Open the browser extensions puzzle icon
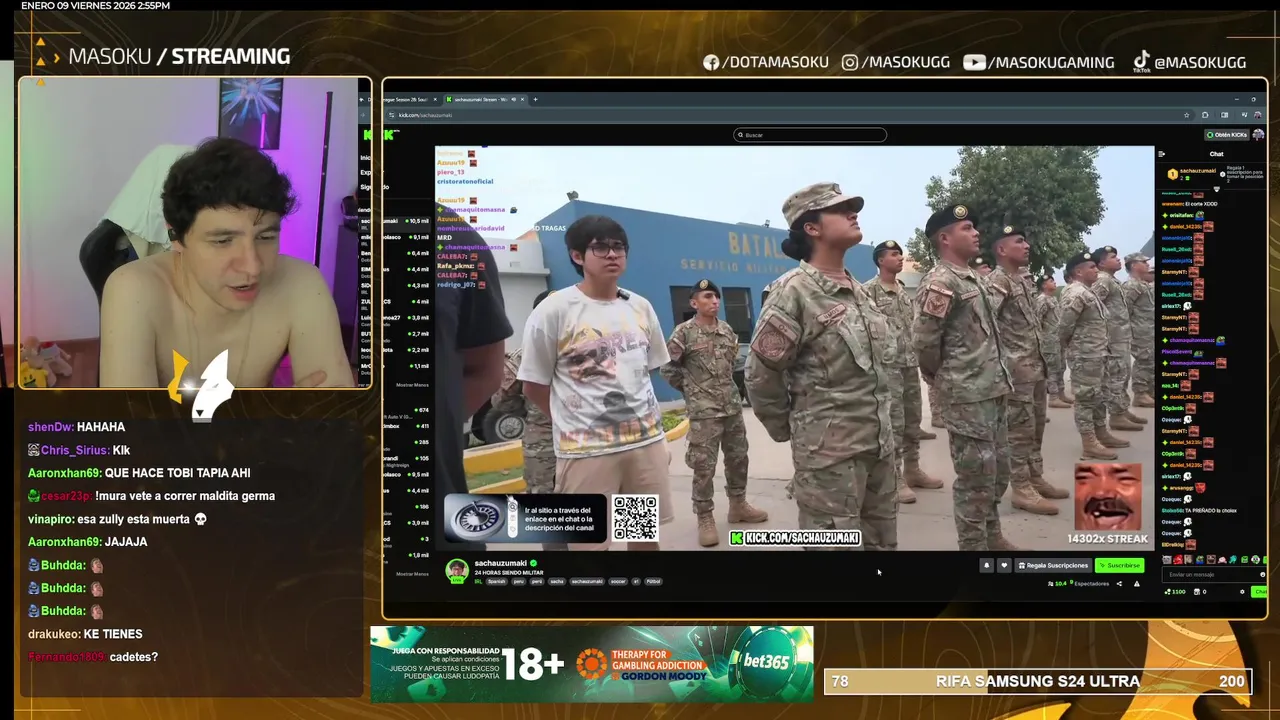The height and width of the screenshot is (720, 1280). pos(1205,115)
